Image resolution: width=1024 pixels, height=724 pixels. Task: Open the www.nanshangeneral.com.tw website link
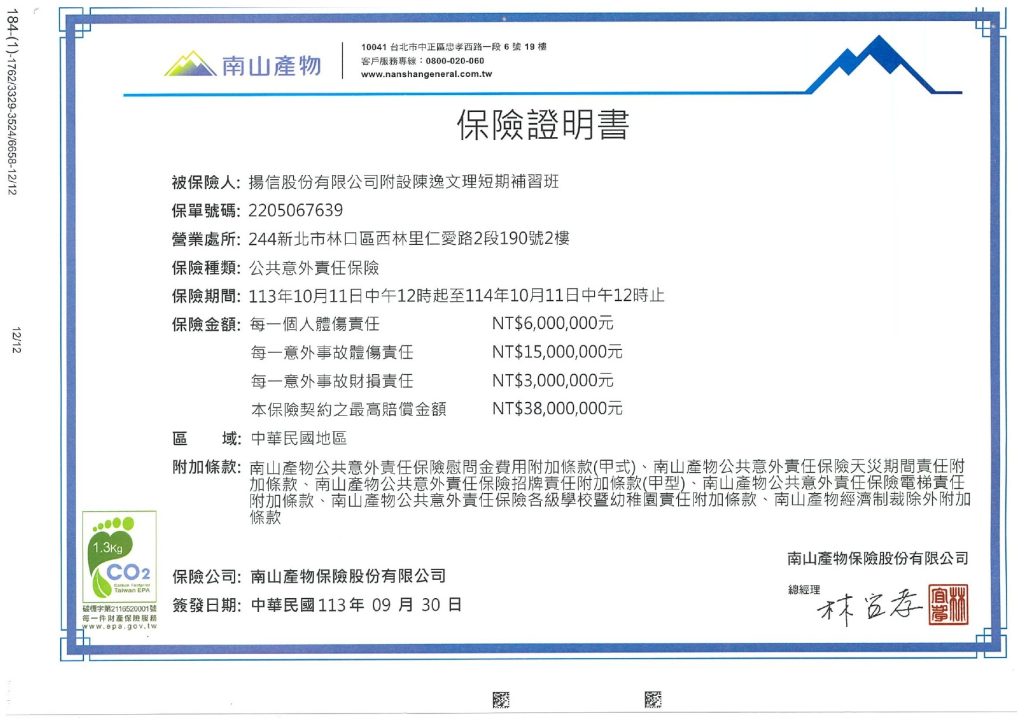pyautogui.click(x=426, y=74)
